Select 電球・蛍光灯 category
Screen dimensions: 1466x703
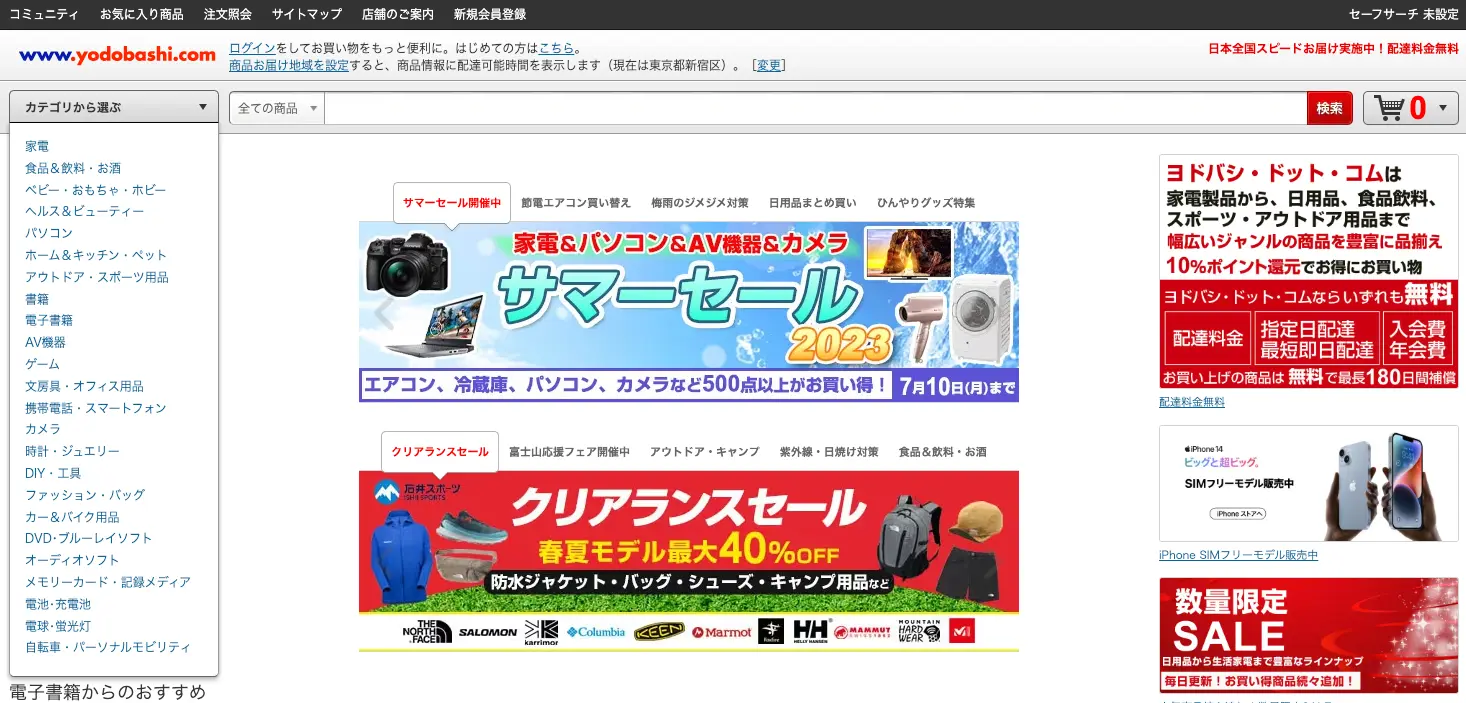[58, 626]
